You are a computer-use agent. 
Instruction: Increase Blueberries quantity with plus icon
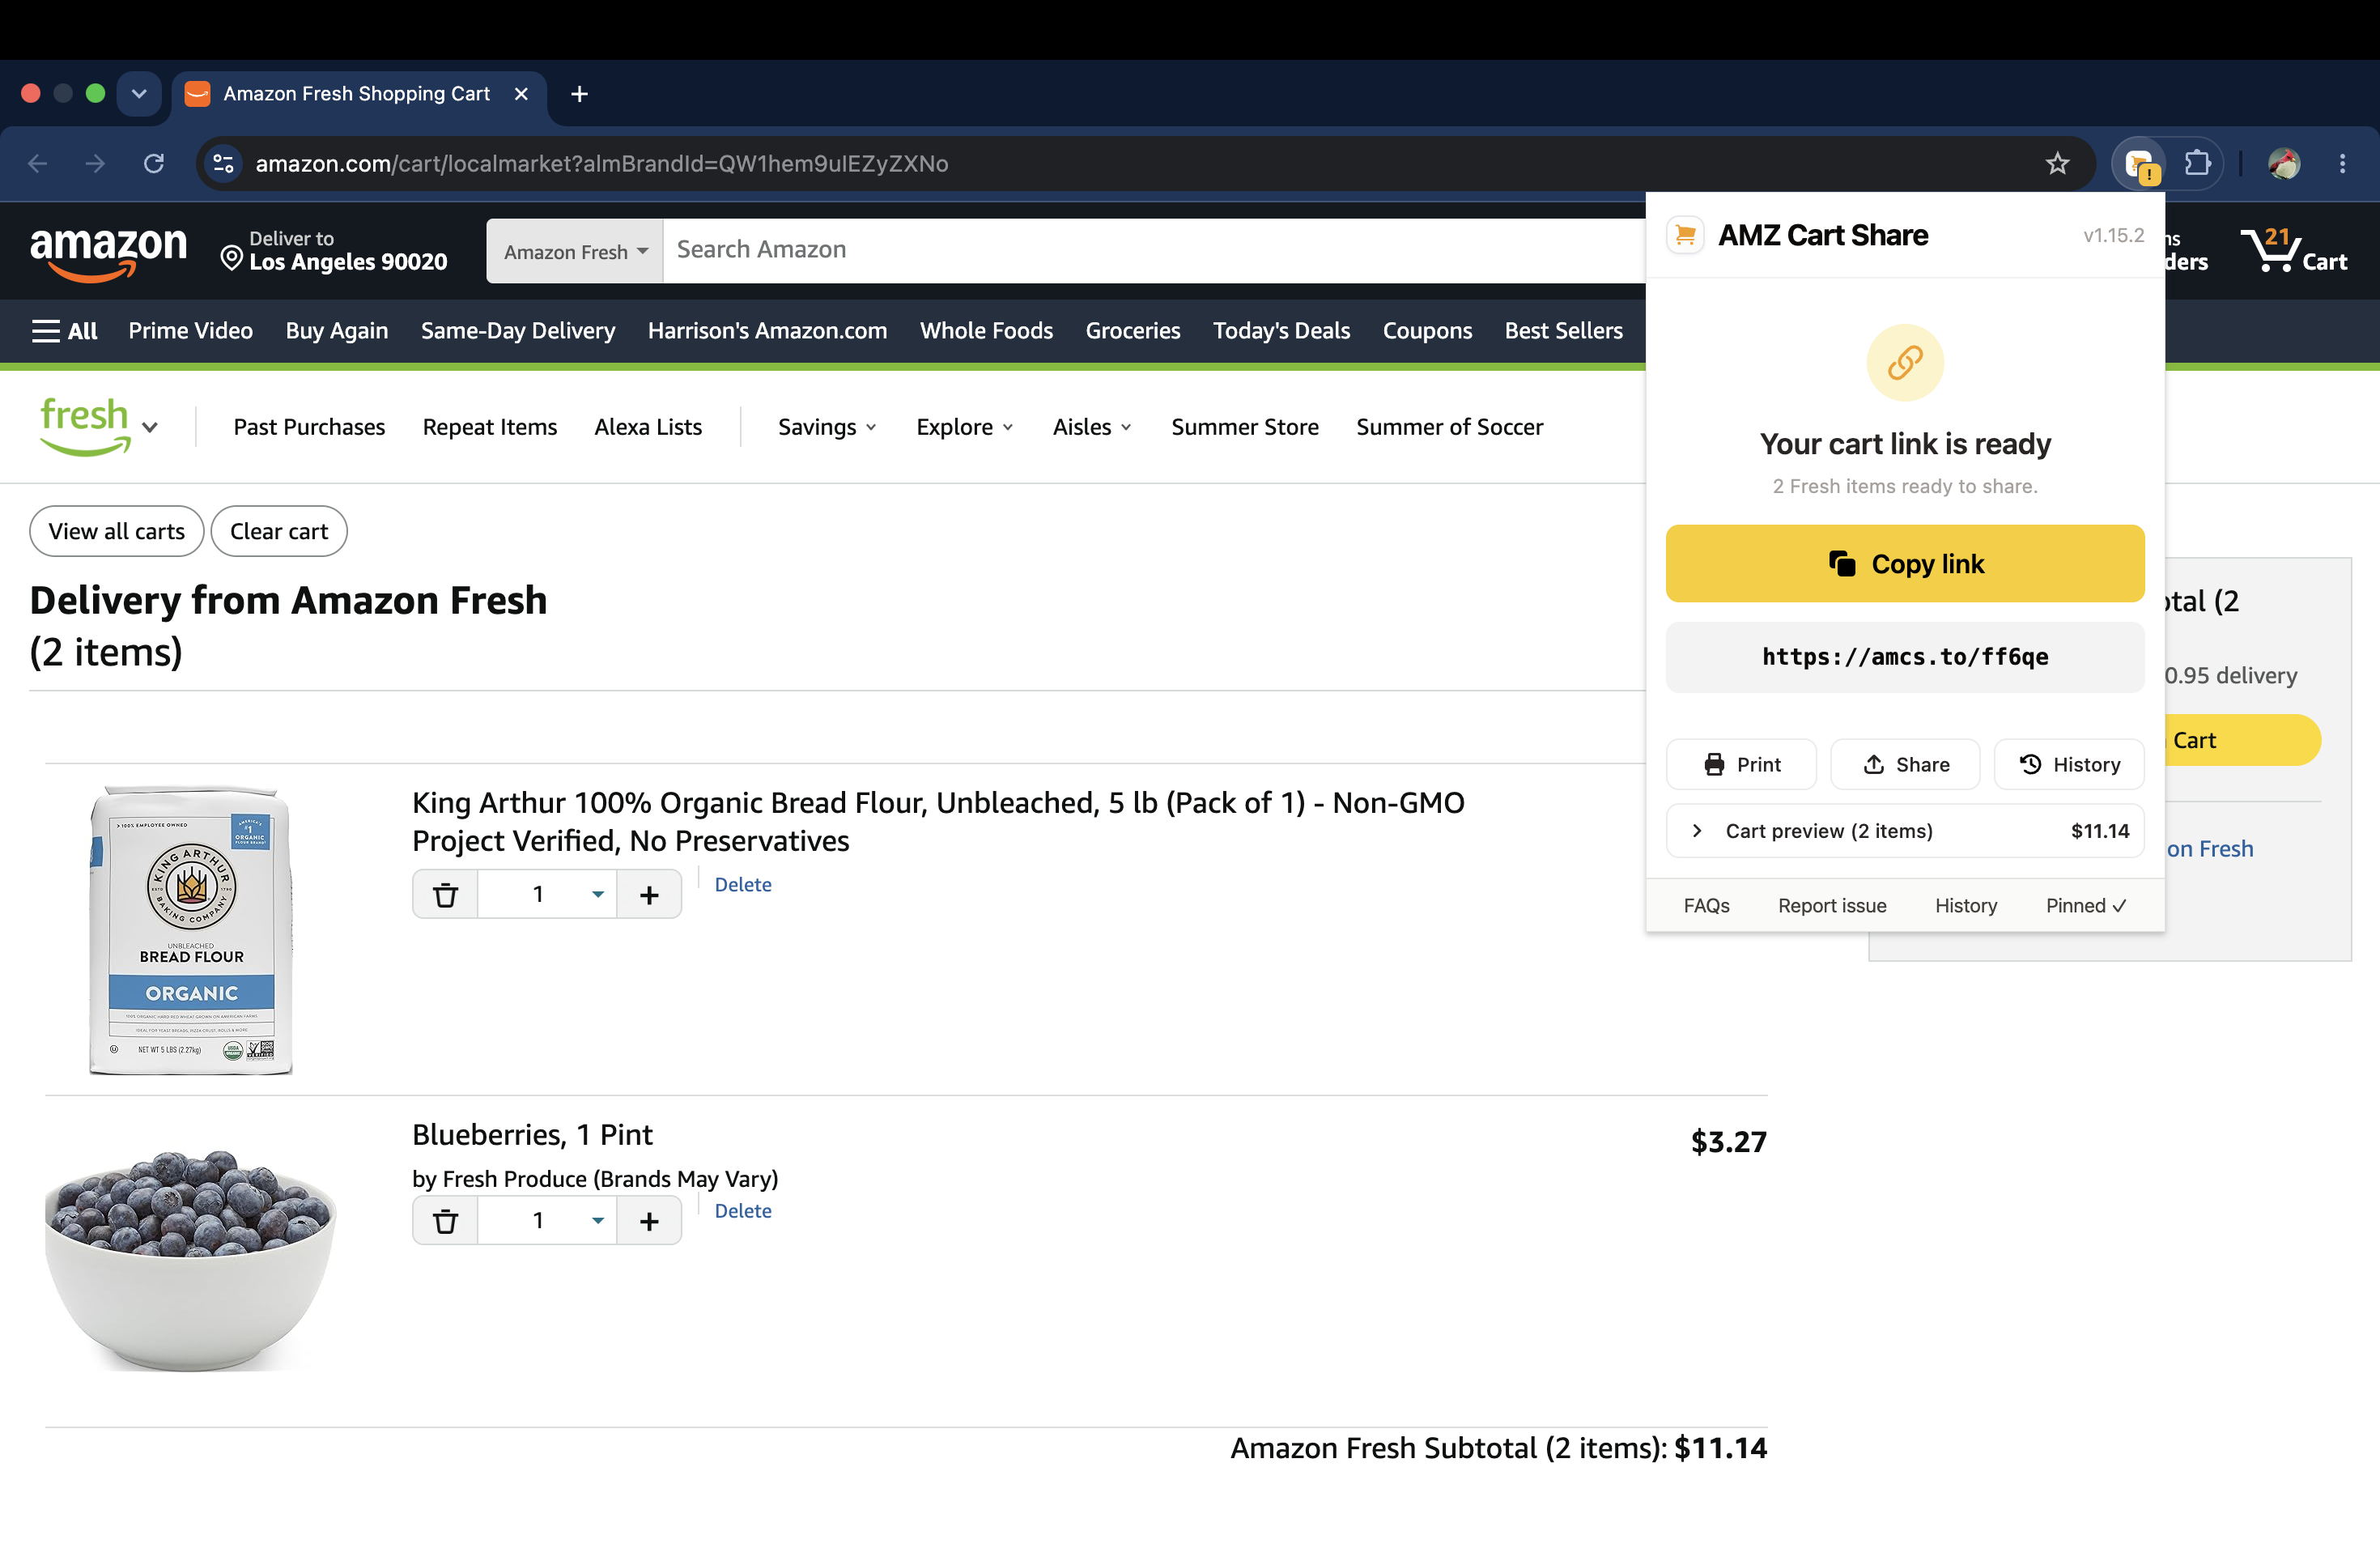[x=649, y=1220]
